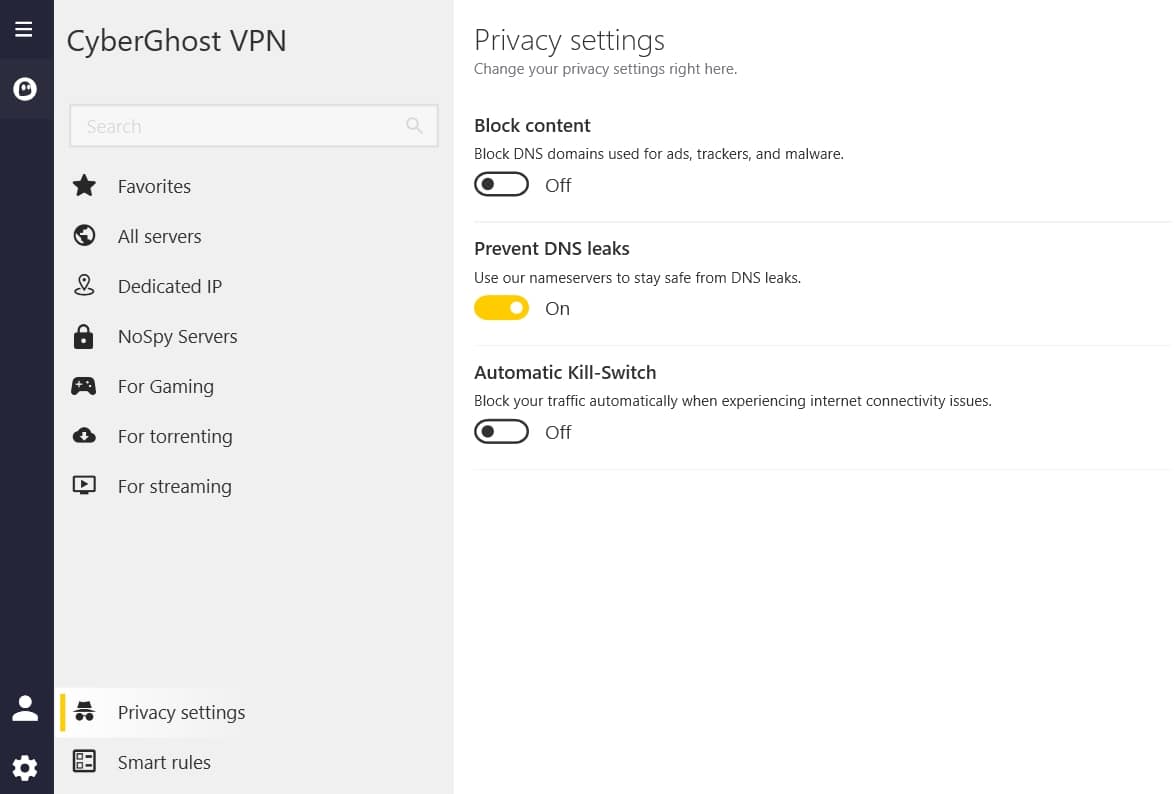Click the Favorites star icon

pyautogui.click(x=85, y=185)
